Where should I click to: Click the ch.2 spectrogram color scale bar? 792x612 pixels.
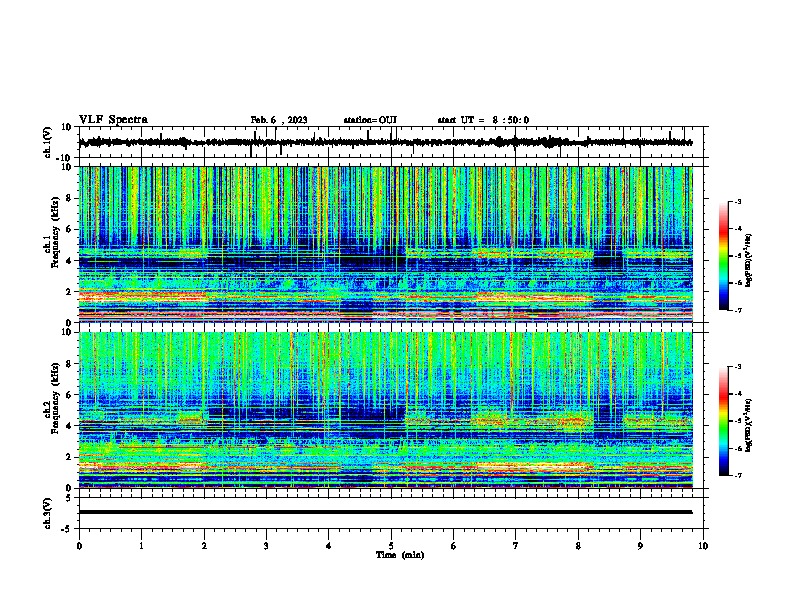click(724, 421)
